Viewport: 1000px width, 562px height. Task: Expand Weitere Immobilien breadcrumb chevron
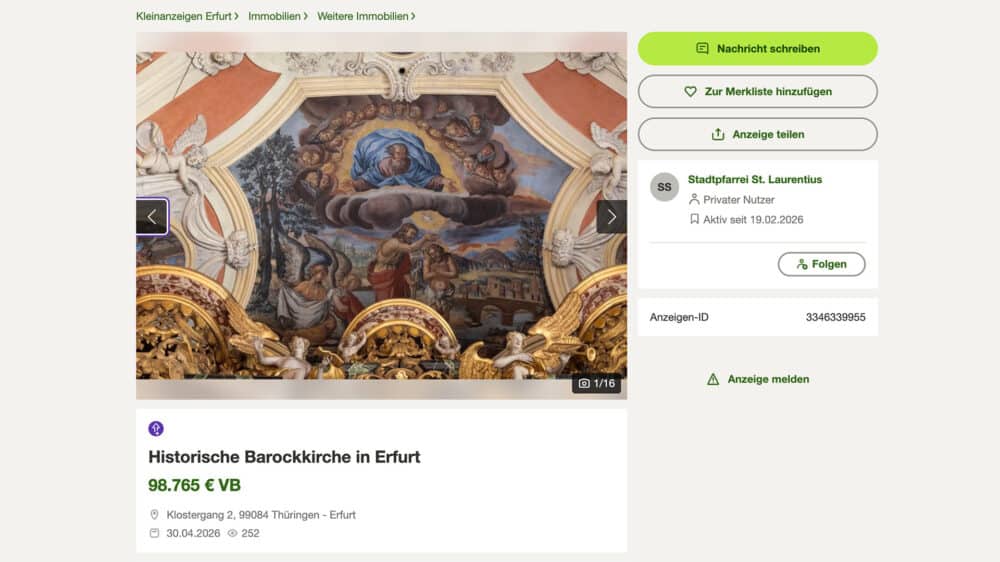[x=413, y=16]
